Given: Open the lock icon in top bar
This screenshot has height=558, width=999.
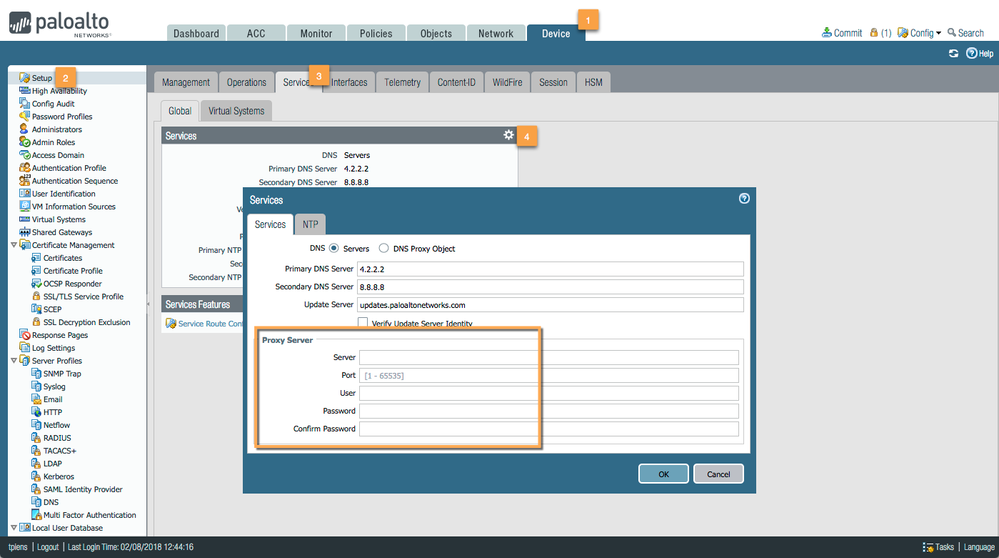Looking at the screenshot, I should click(874, 33).
